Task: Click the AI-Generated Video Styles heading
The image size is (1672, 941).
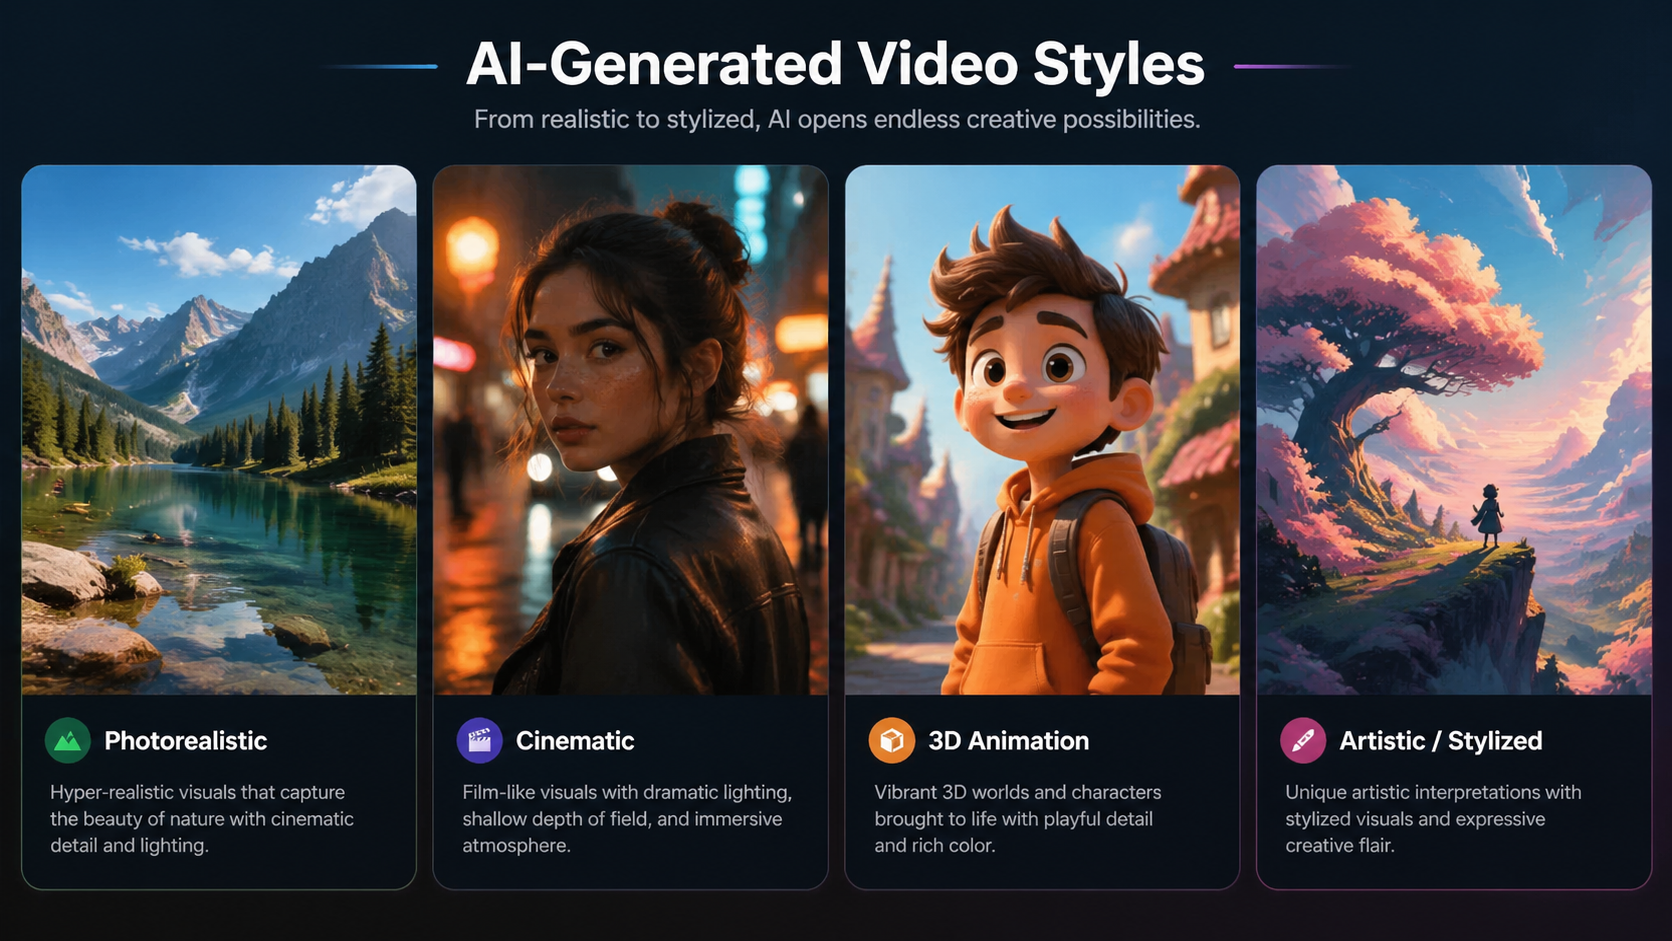Action: click(835, 64)
